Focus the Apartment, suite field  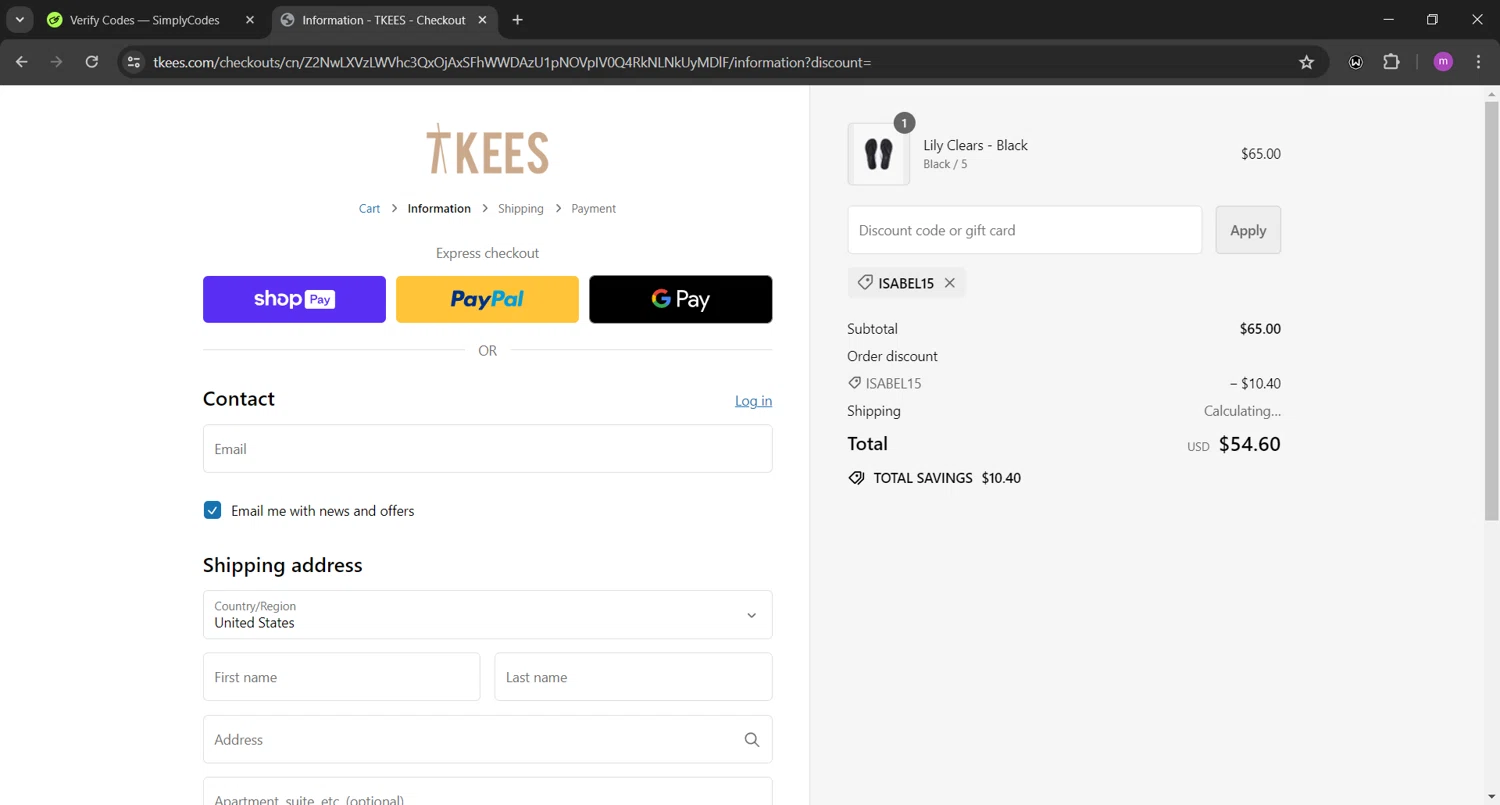point(487,791)
